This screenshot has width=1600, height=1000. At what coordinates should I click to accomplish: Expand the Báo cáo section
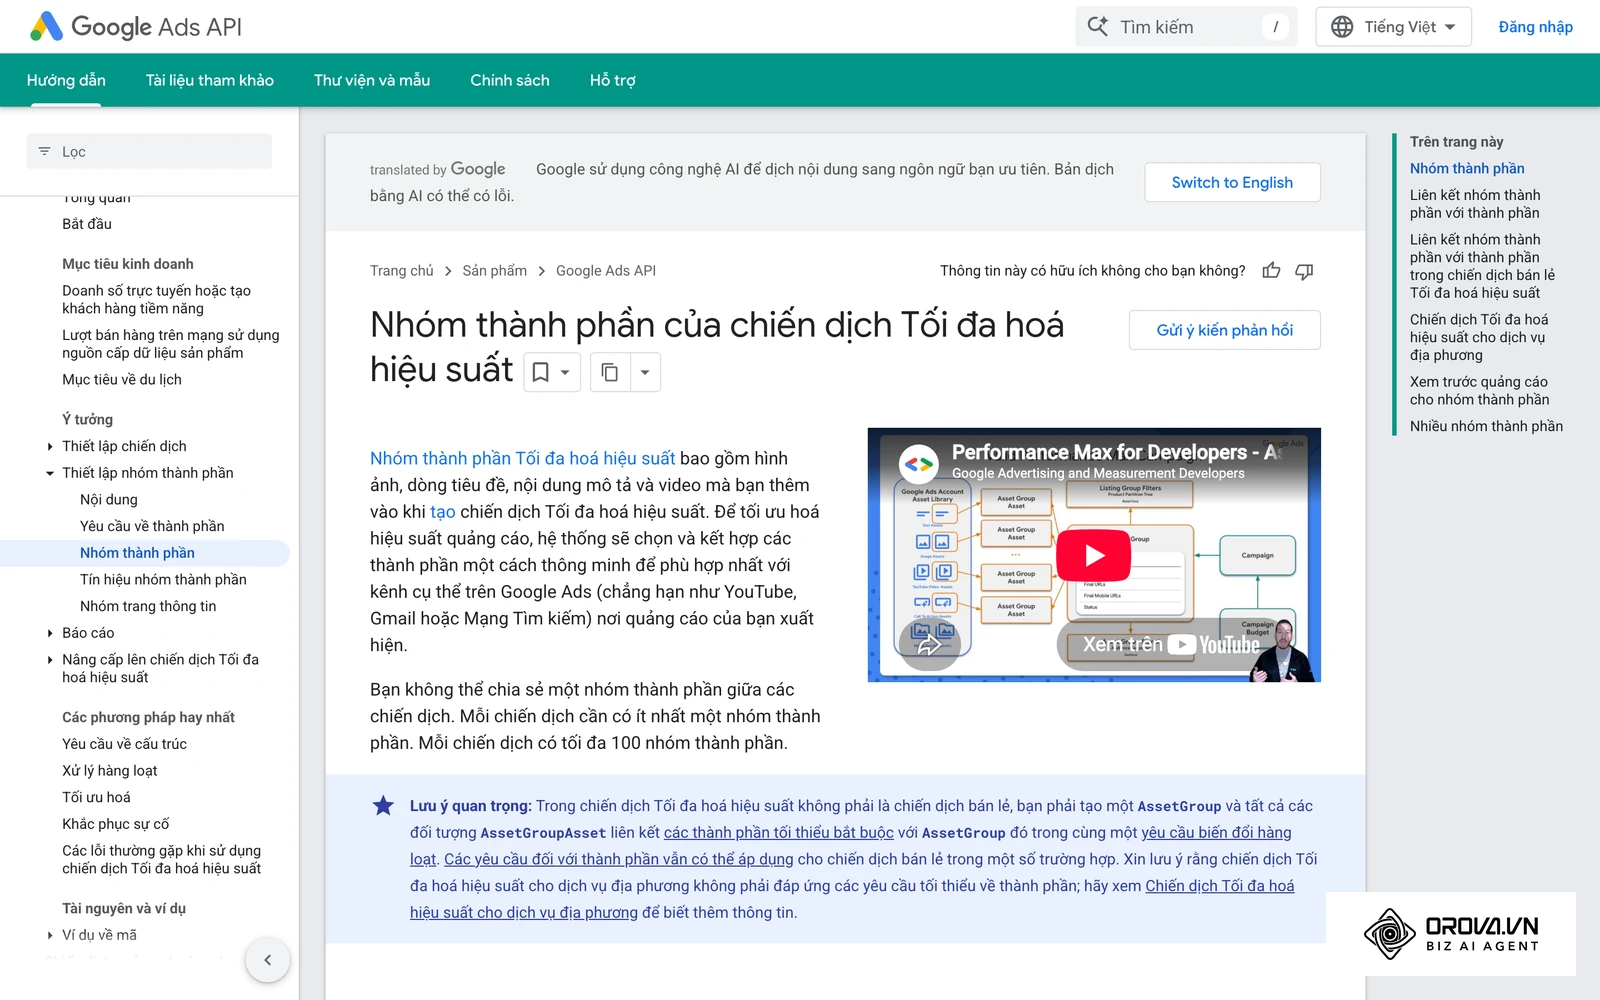click(50, 633)
